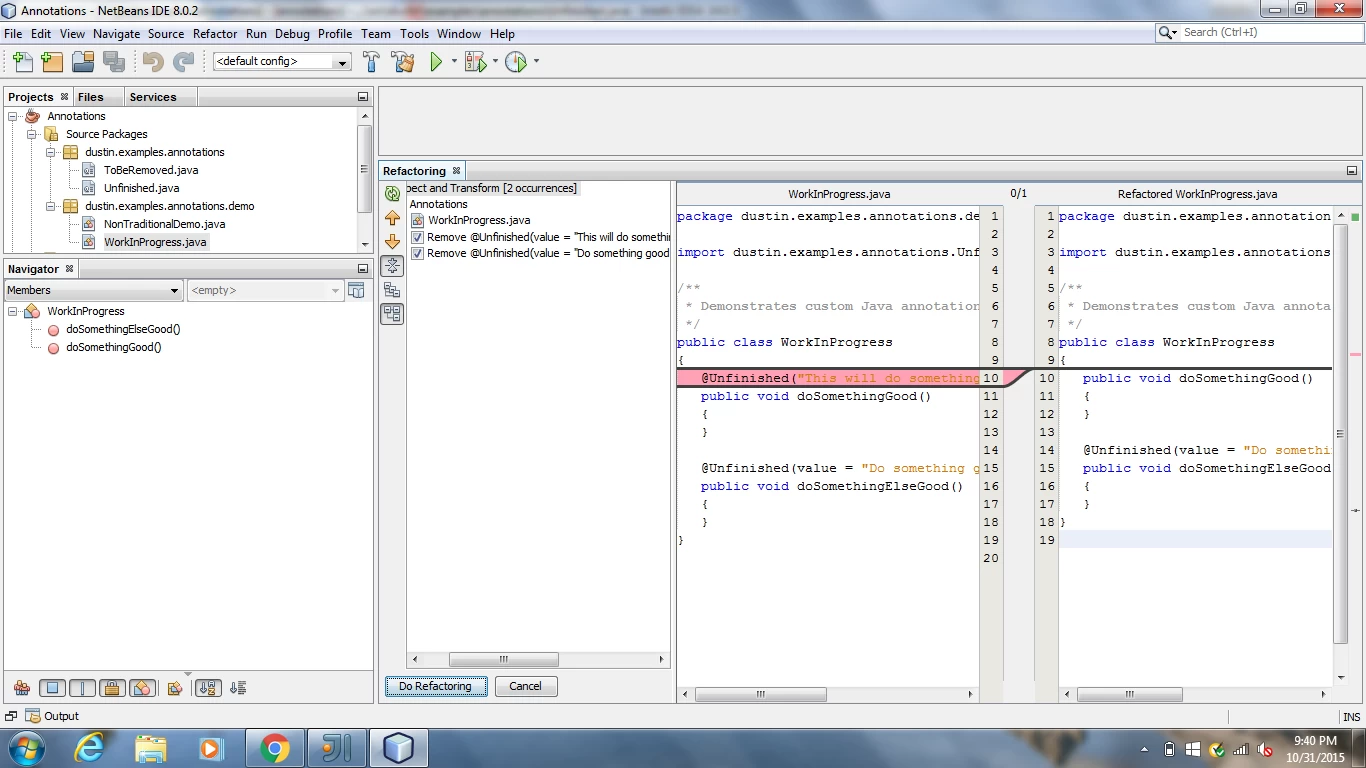Viewport: 1366px width, 768px height.
Task: Click the Do Refactoring button
Action: coord(435,686)
